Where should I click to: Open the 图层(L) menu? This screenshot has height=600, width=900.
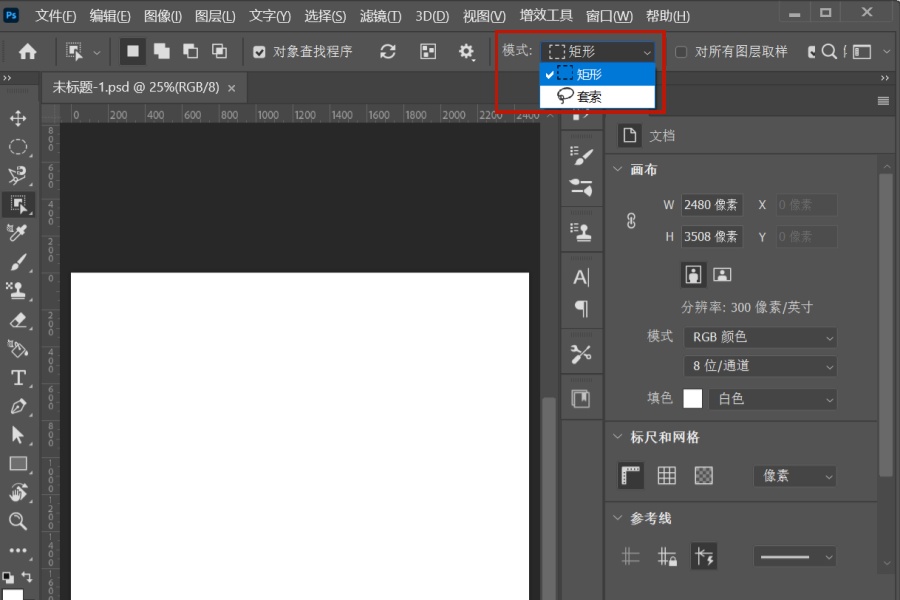[x=215, y=16]
